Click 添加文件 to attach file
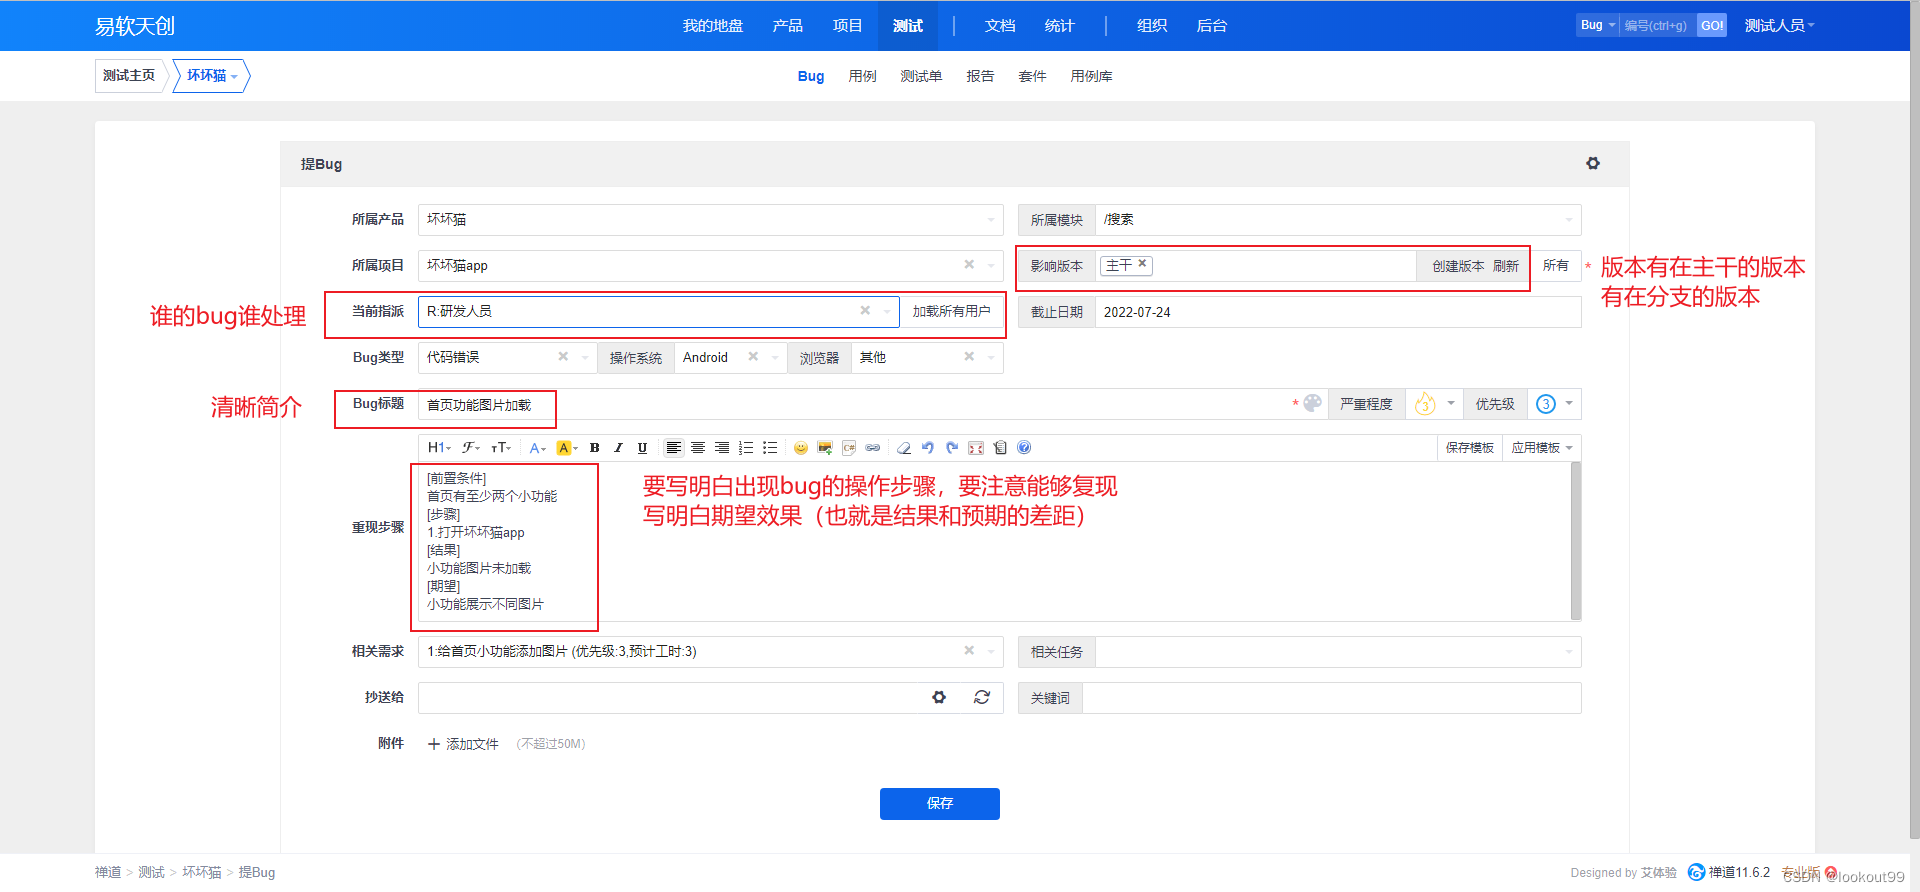The width and height of the screenshot is (1920, 892). [x=463, y=744]
